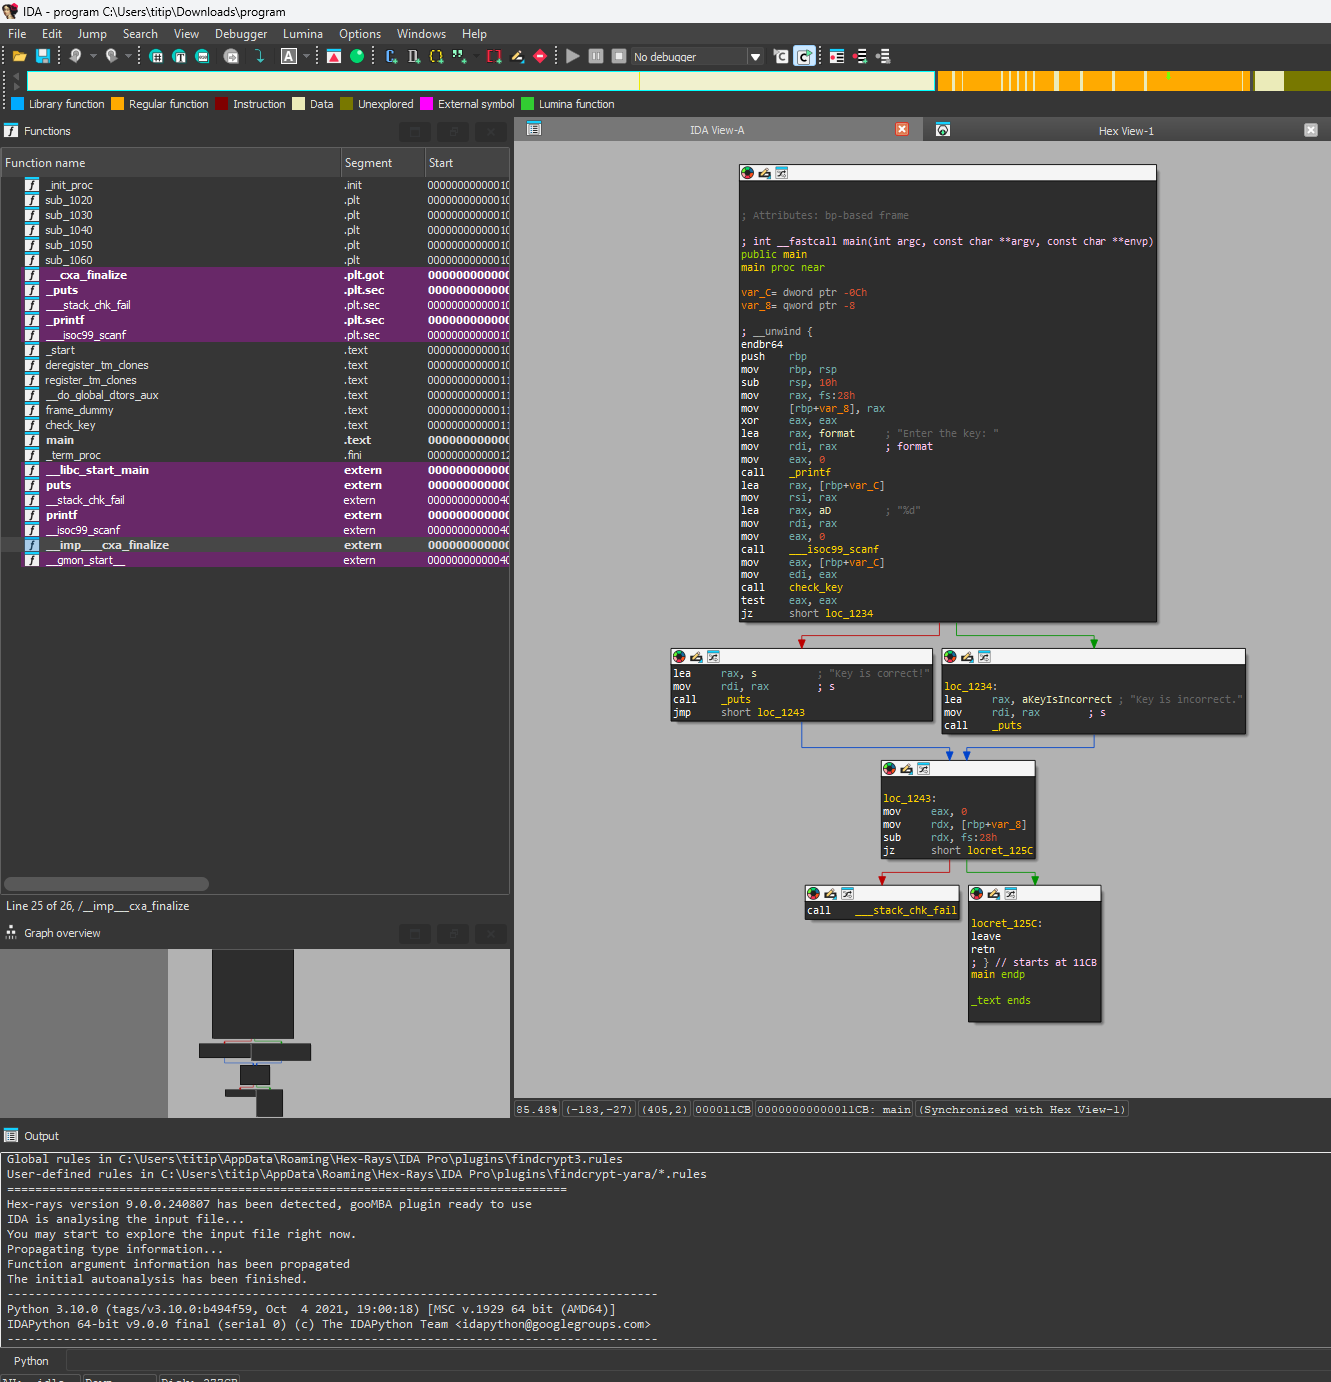Click the Jump back arrow icon

click(x=76, y=56)
